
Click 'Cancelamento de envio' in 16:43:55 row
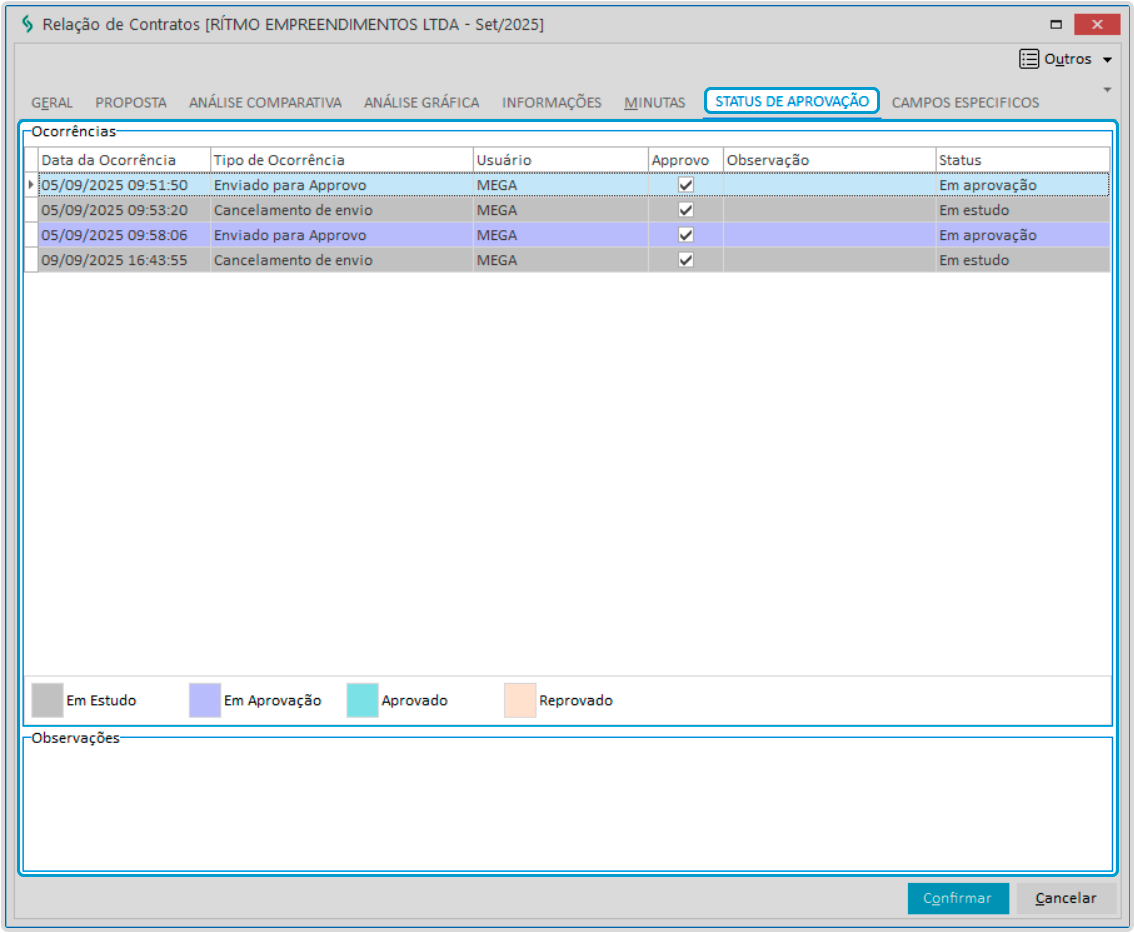(x=293, y=260)
